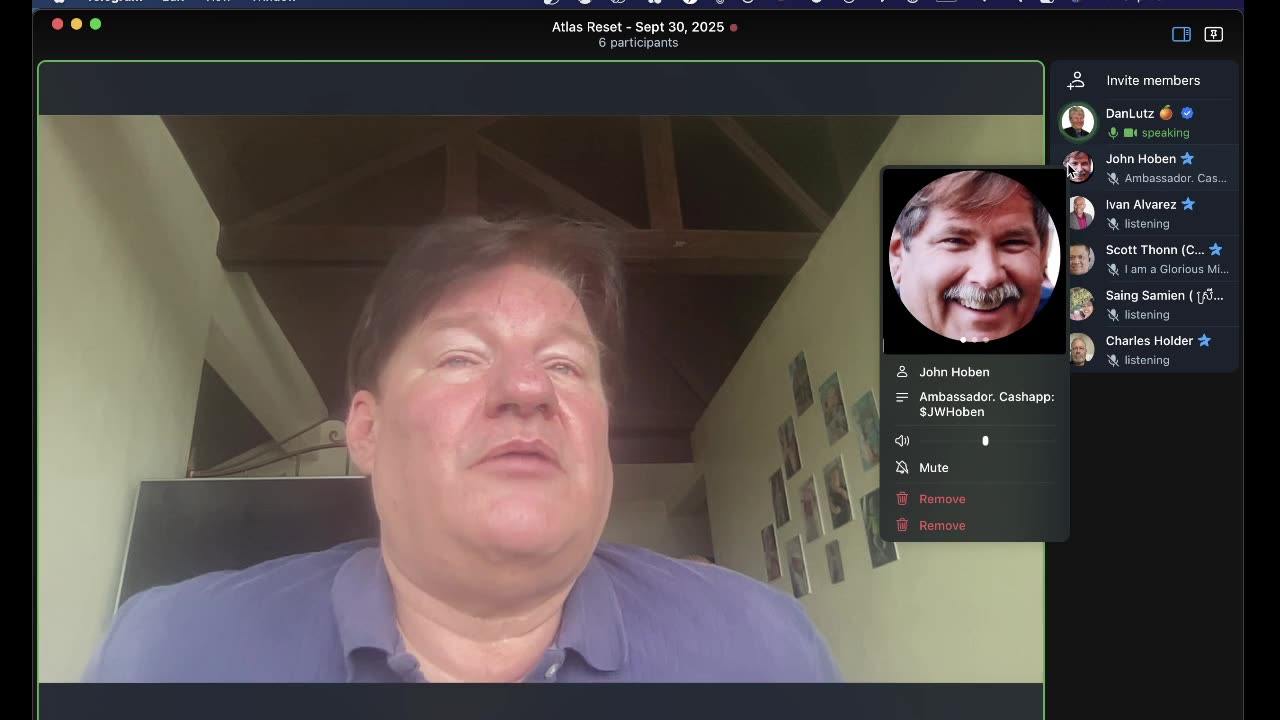Click the speaker volume icon in the popup
This screenshot has height=720, width=1280.
tap(902, 441)
